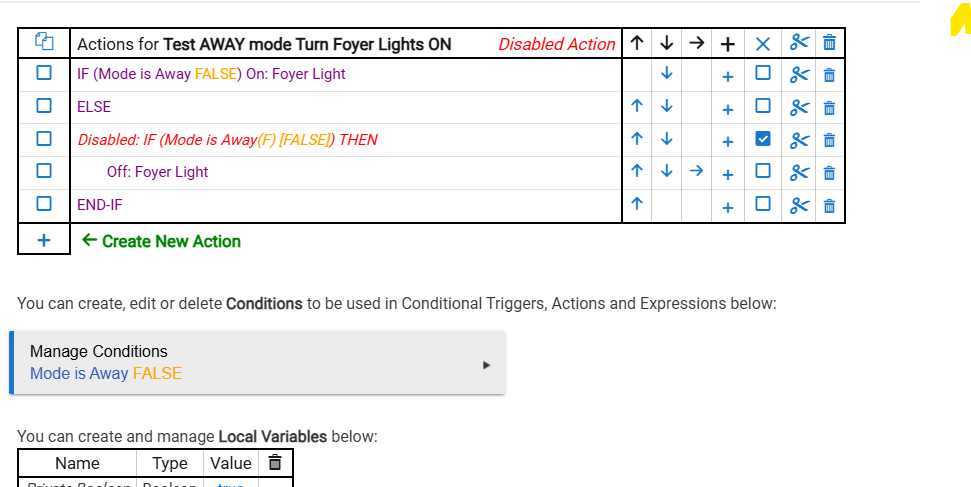Move the ELSE action down
Screen dimensions: 971x487
click(667, 107)
